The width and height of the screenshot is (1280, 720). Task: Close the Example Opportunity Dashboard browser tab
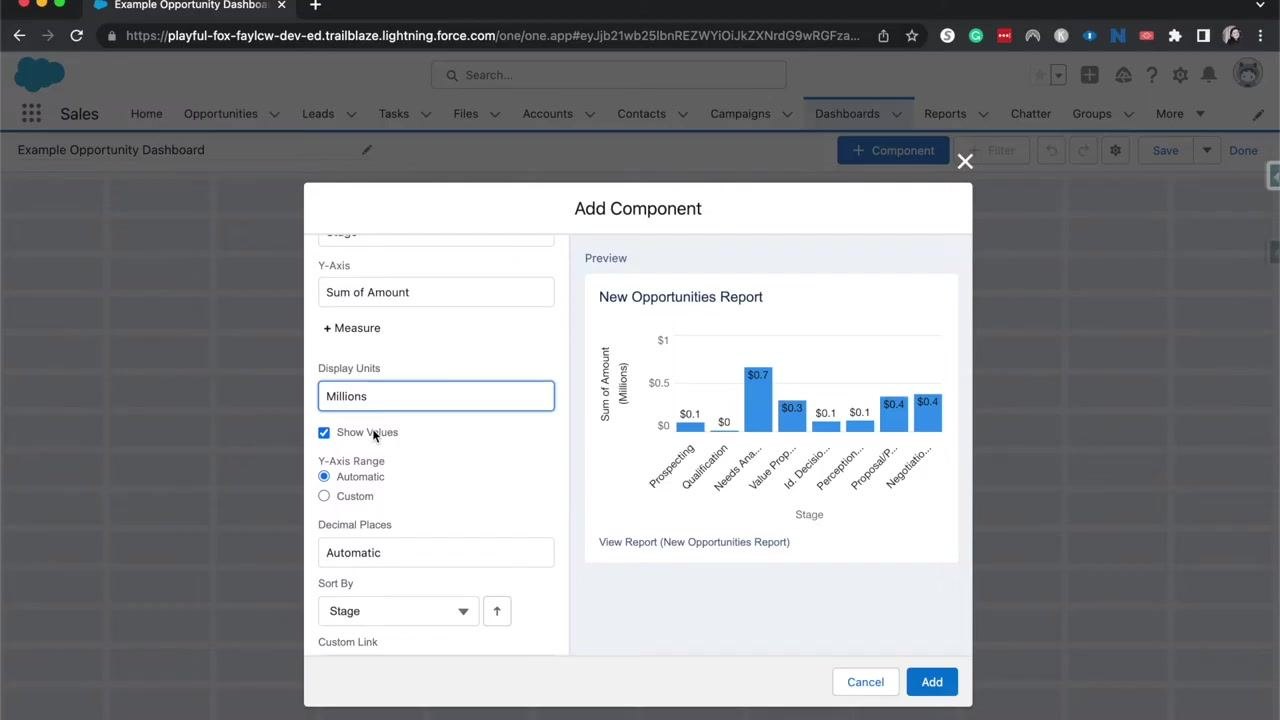coord(281,6)
